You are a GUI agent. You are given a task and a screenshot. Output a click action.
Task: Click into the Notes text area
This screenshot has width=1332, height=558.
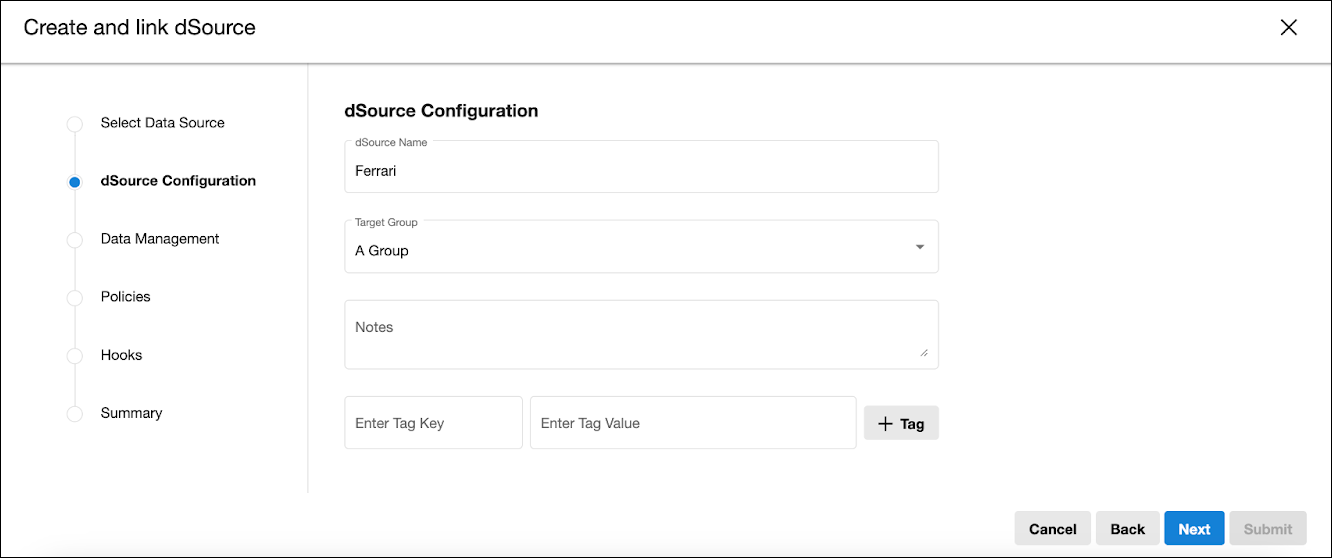[x=640, y=334]
